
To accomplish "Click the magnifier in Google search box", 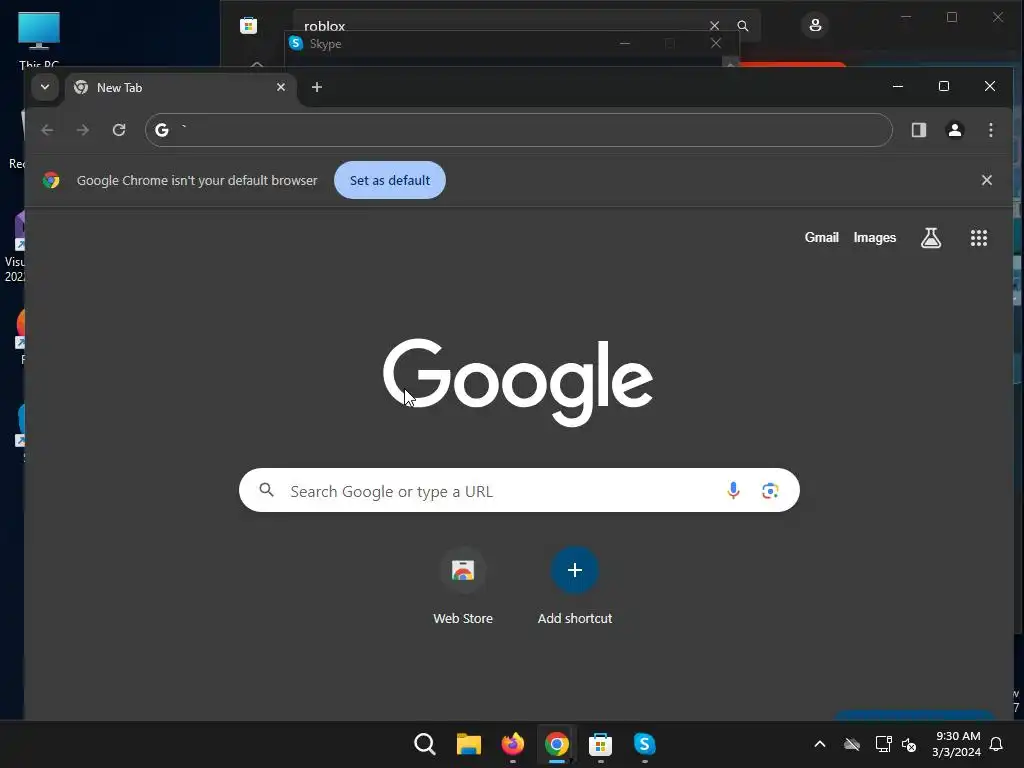I will tap(266, 490).
